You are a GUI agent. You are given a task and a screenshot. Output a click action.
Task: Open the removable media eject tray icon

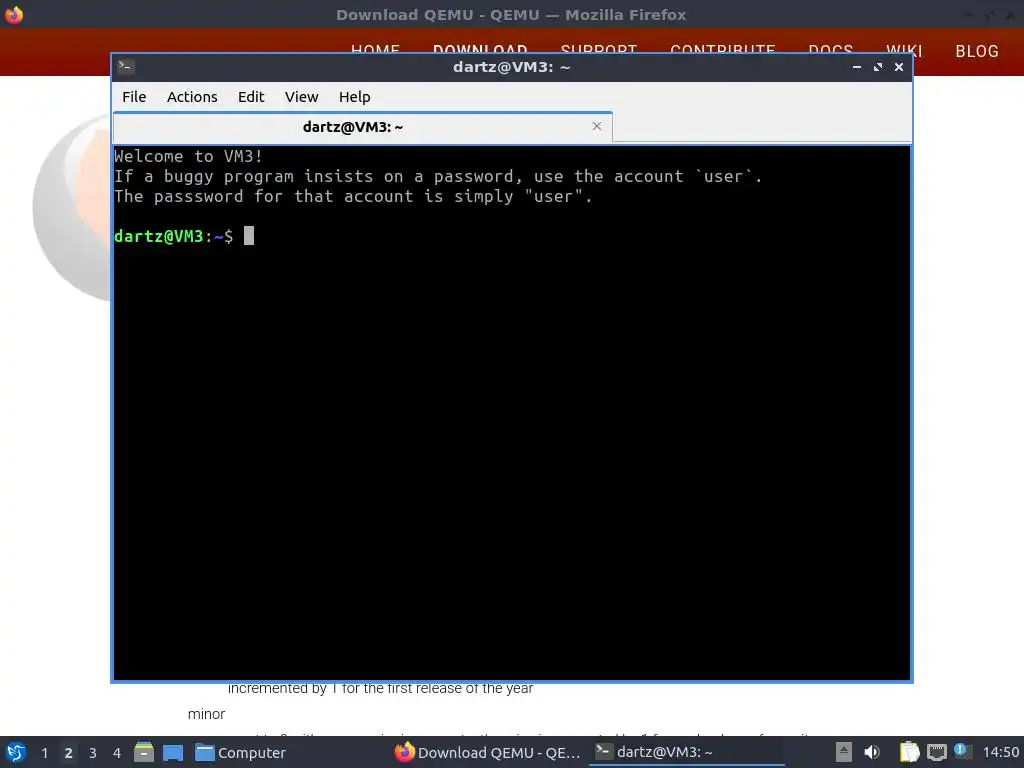[843, 752]
